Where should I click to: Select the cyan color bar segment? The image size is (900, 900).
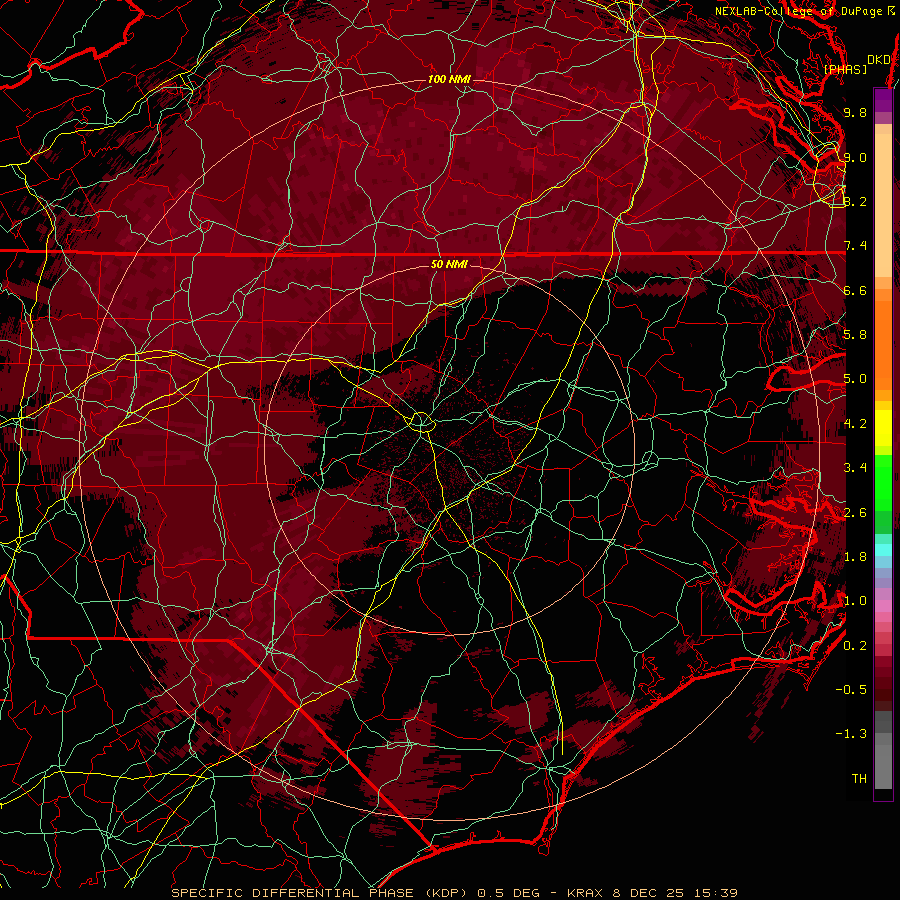point(883,550)
